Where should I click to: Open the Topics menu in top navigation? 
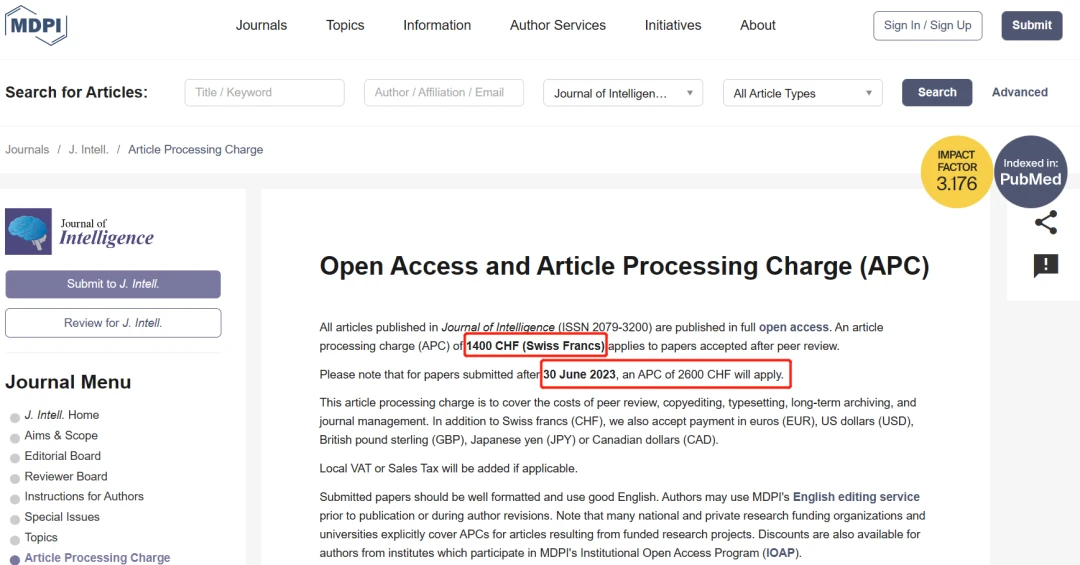click(x=345, y=25)
